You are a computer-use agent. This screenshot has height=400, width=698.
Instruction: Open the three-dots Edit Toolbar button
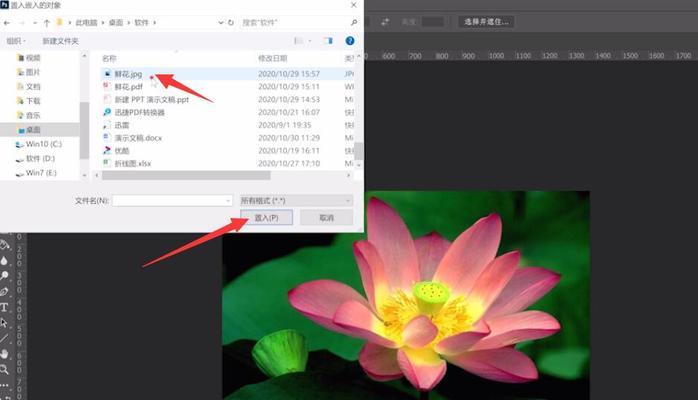tap(4, 385)
